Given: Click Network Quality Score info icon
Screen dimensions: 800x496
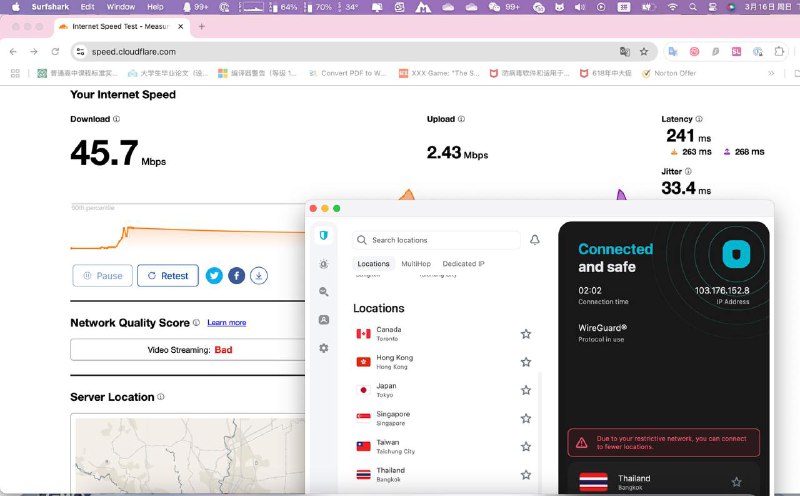Looking at the screenshot, I should point(196,323).
